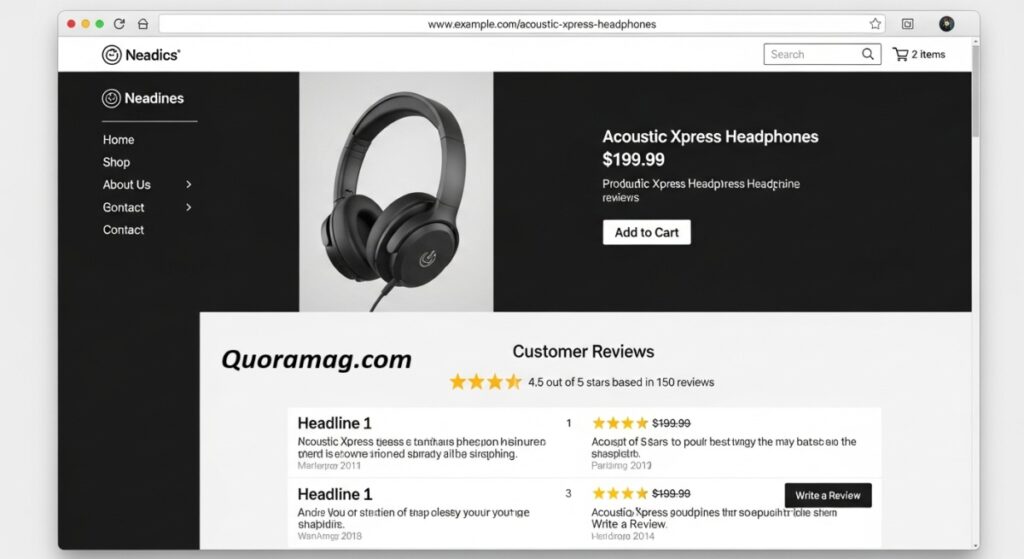Open Shop from the sidebar menu
The height and width of the screenshot is (559, 1024).
pyautogui.click(x=116, y=162)
